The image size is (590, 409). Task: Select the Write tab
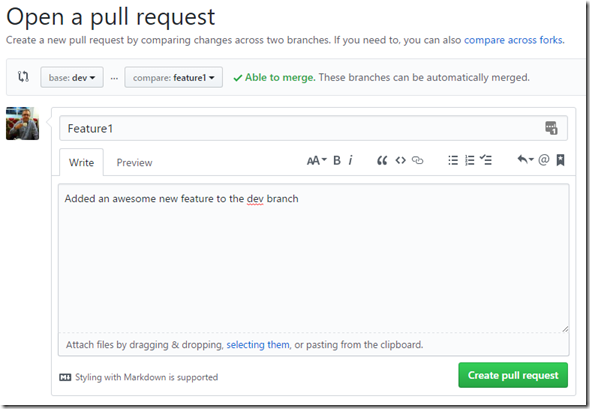pos(81,163)
